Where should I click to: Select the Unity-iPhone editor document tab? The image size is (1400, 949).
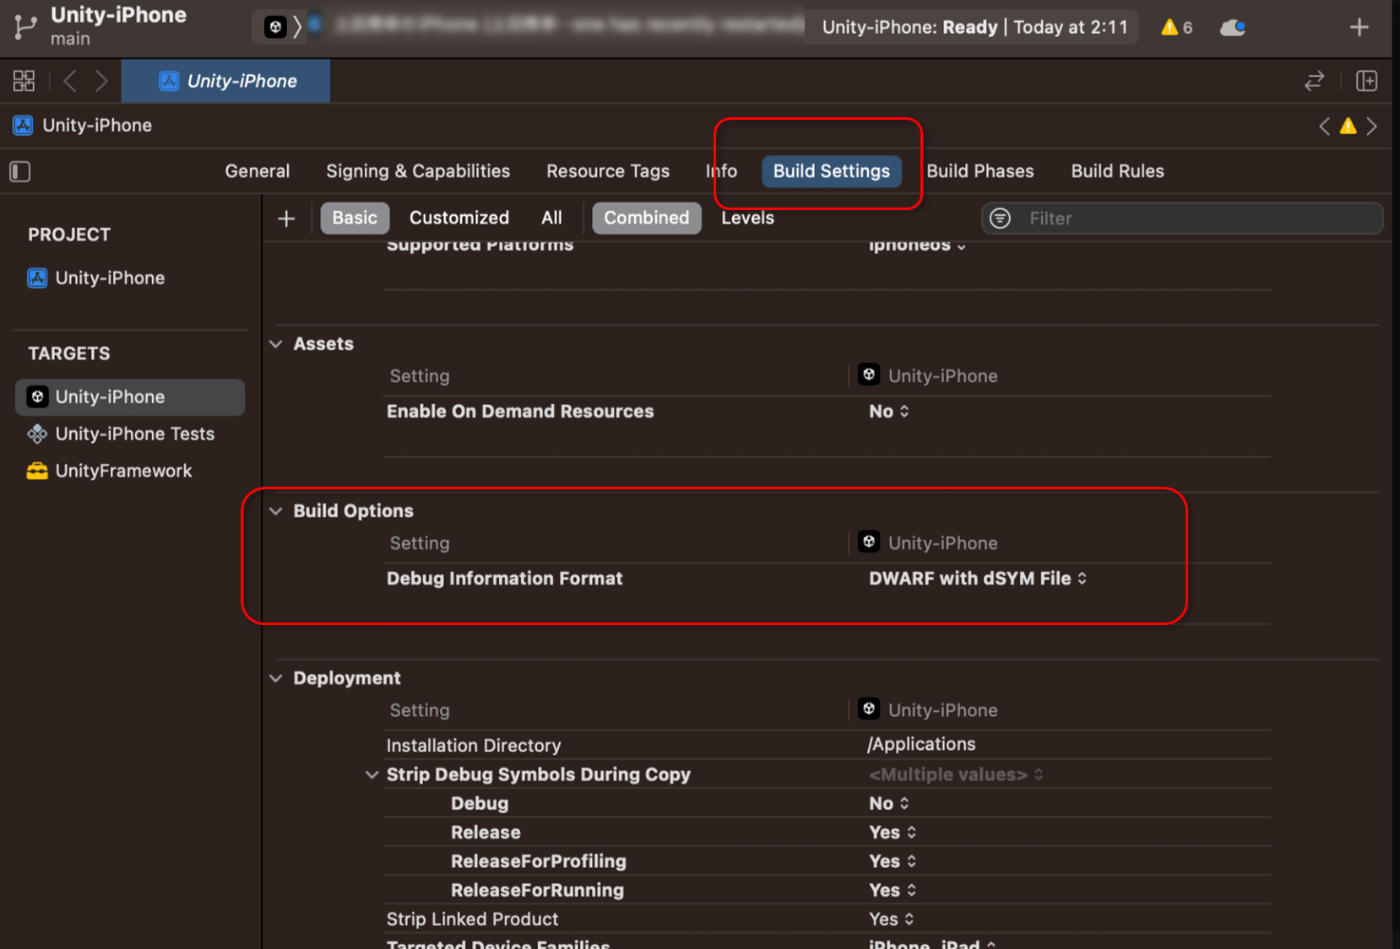pos(226,81)
